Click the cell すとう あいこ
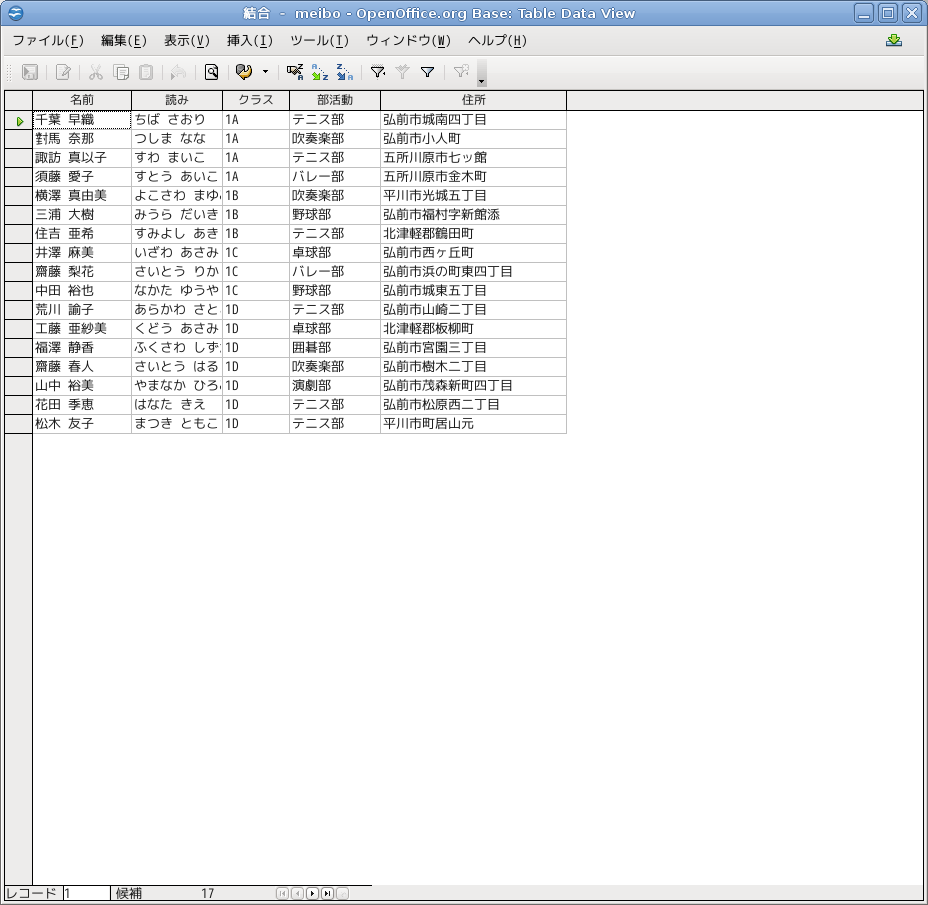This screenshot has width=928, height=905. (x=177, y=177)
